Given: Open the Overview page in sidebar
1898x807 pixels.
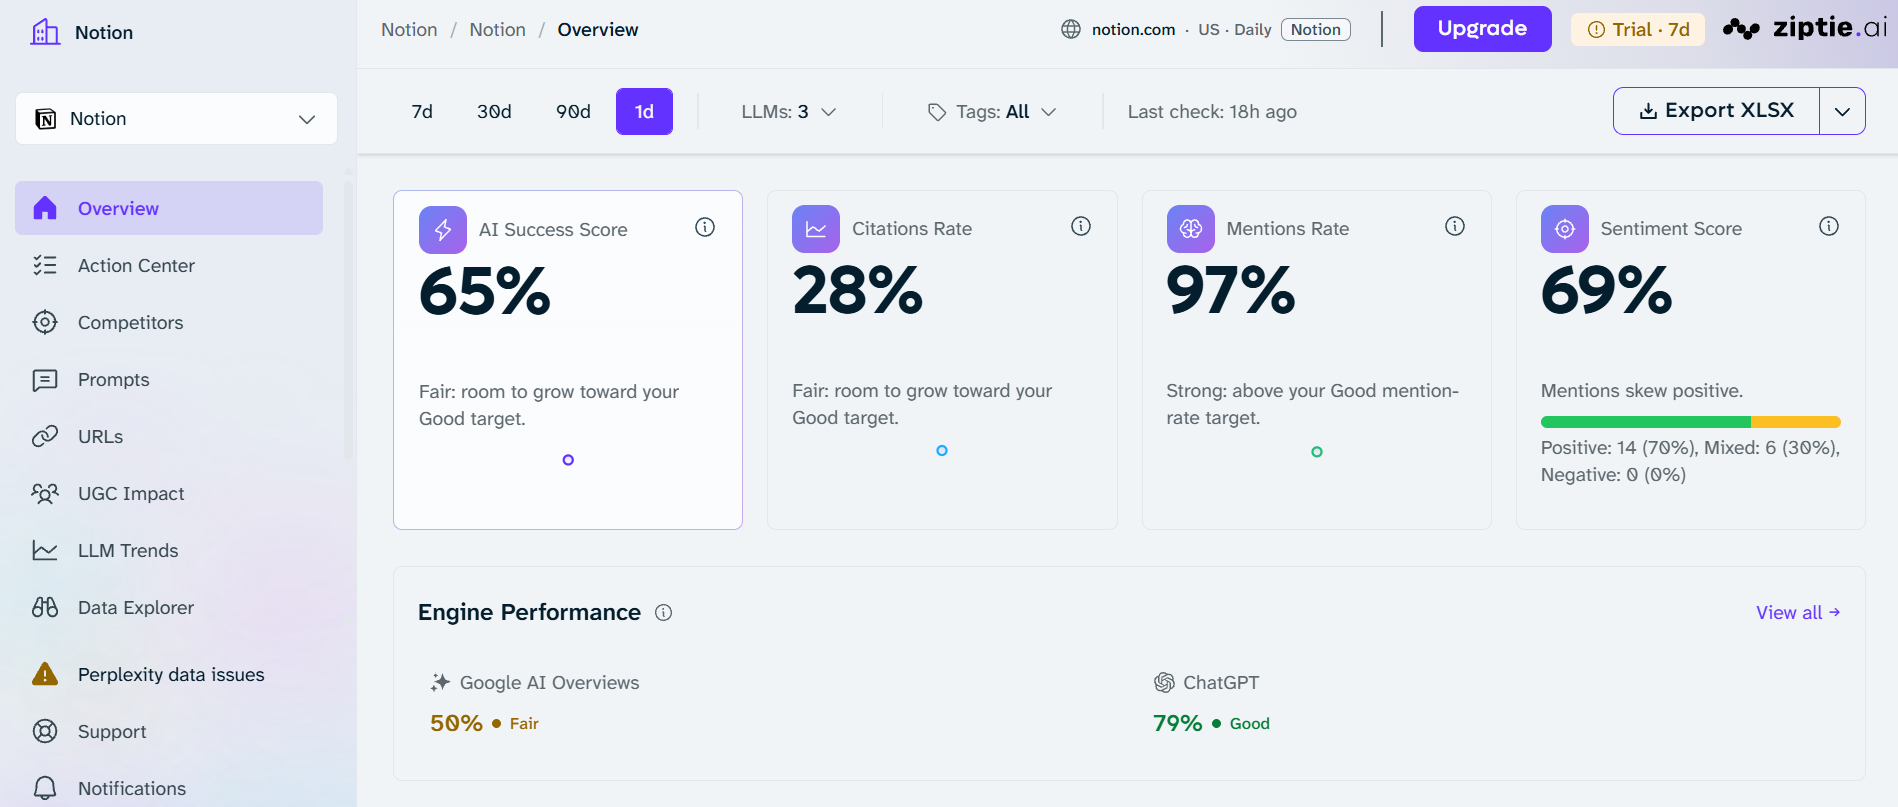Looking at the screenshot, I should click(169, 208).
